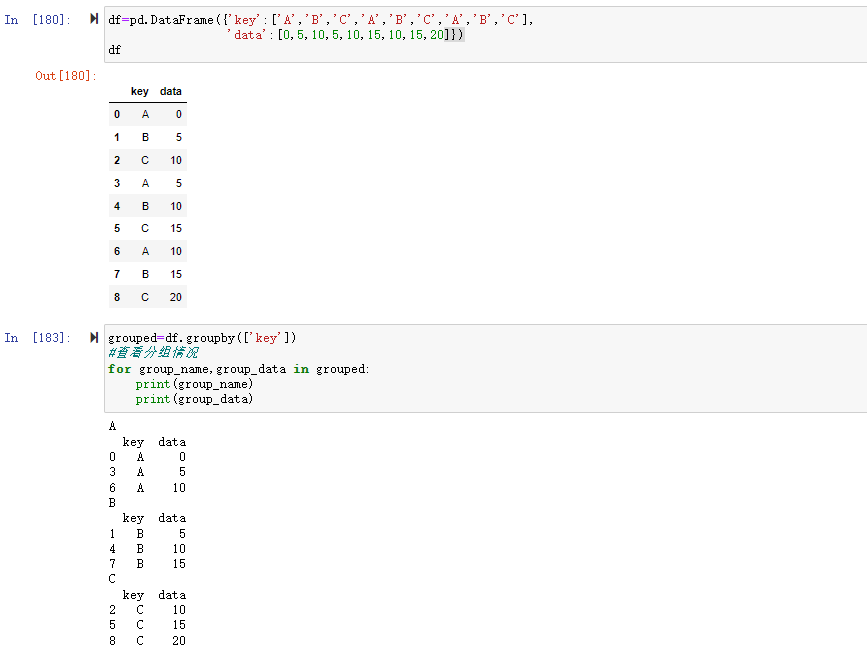
Task: Click the print(group_name) code line
Action: click(194, 384)
